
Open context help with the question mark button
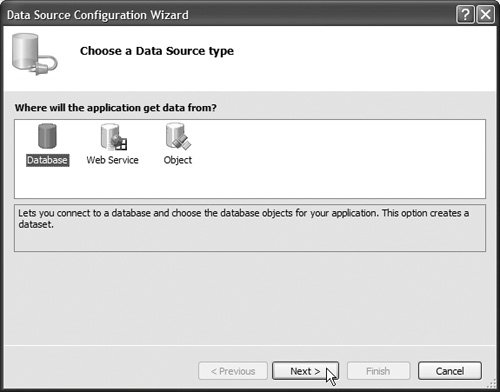click(x=465, y=15)
